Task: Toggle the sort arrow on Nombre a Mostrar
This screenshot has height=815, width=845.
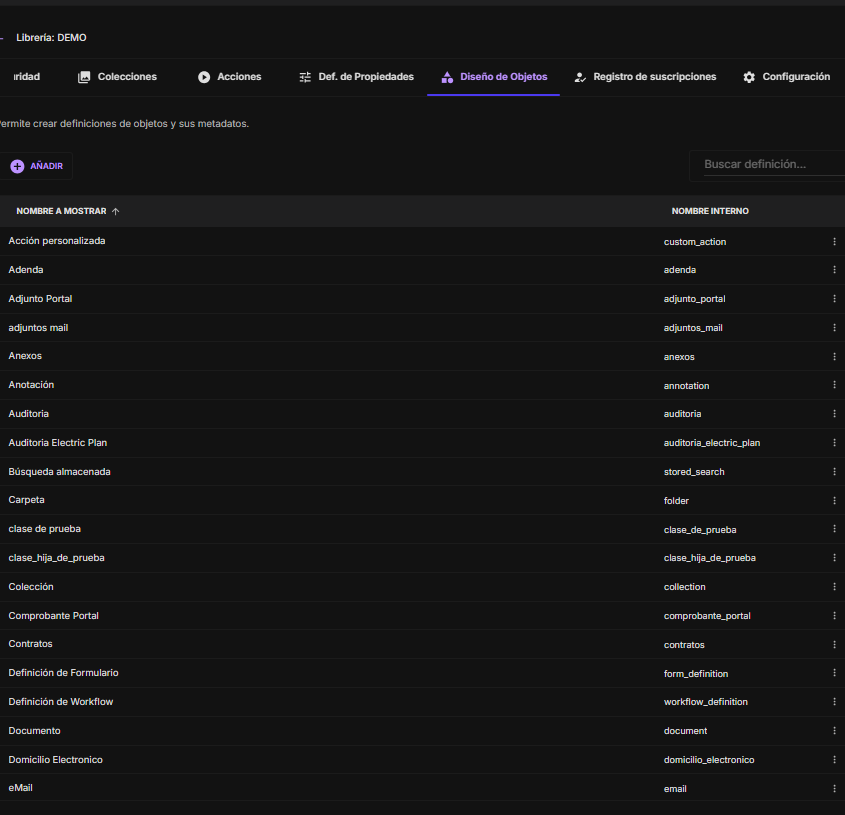Action: coord(115,211)
